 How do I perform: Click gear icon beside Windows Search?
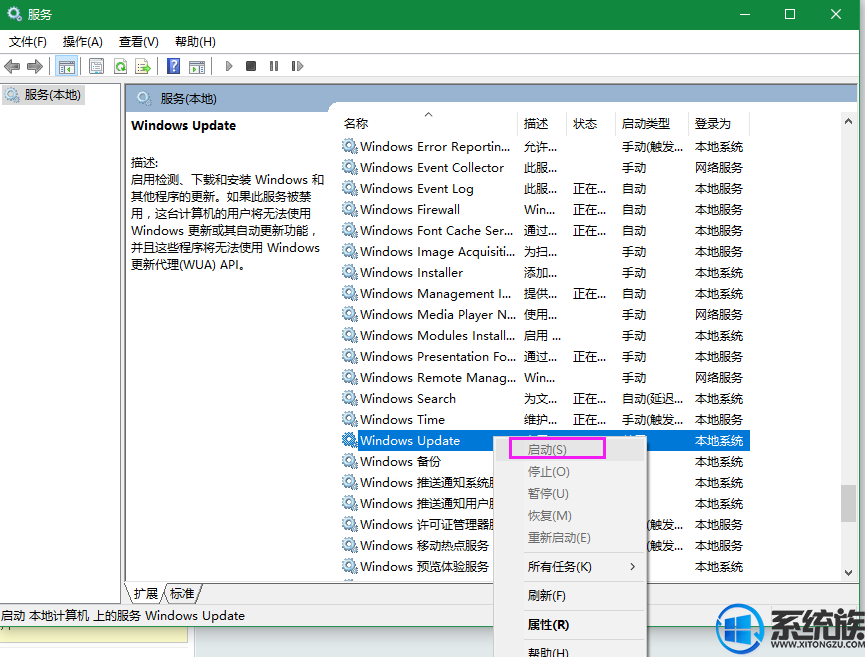(349, 398)
